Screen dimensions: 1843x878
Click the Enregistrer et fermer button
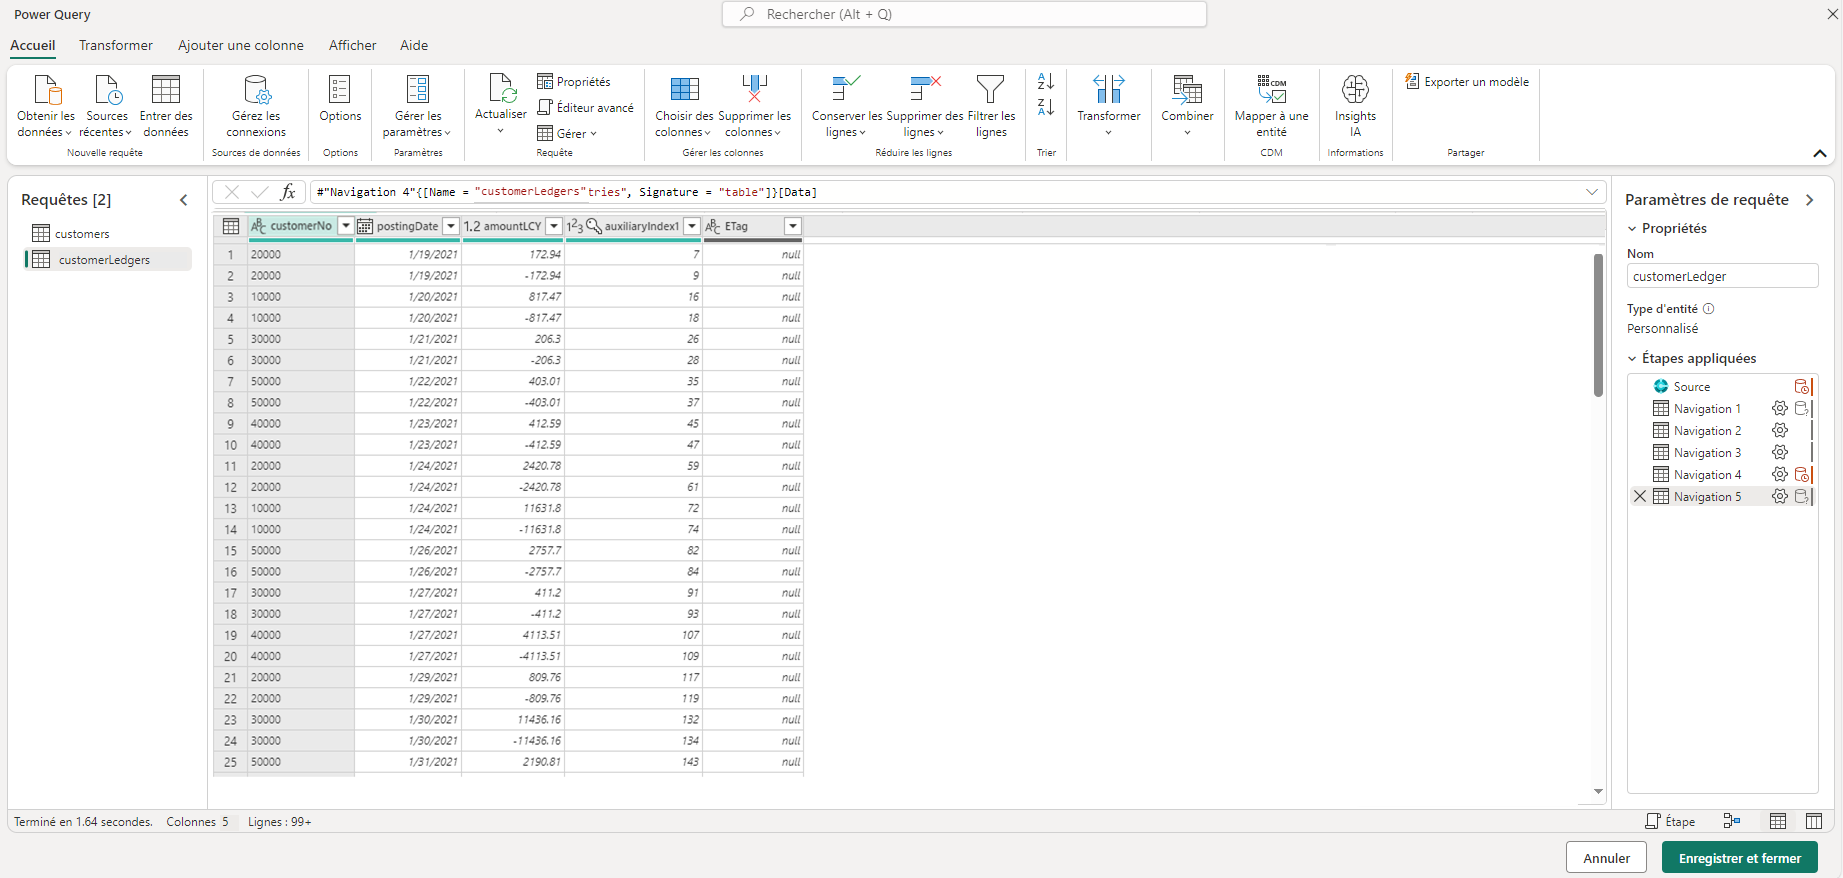pos(1739,858)
